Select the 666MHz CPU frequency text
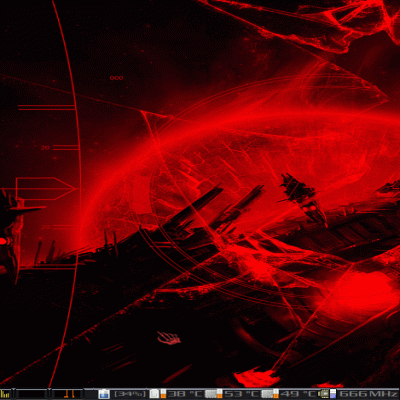The height and width of the screenshot is (400, 400). click(369, 394)
